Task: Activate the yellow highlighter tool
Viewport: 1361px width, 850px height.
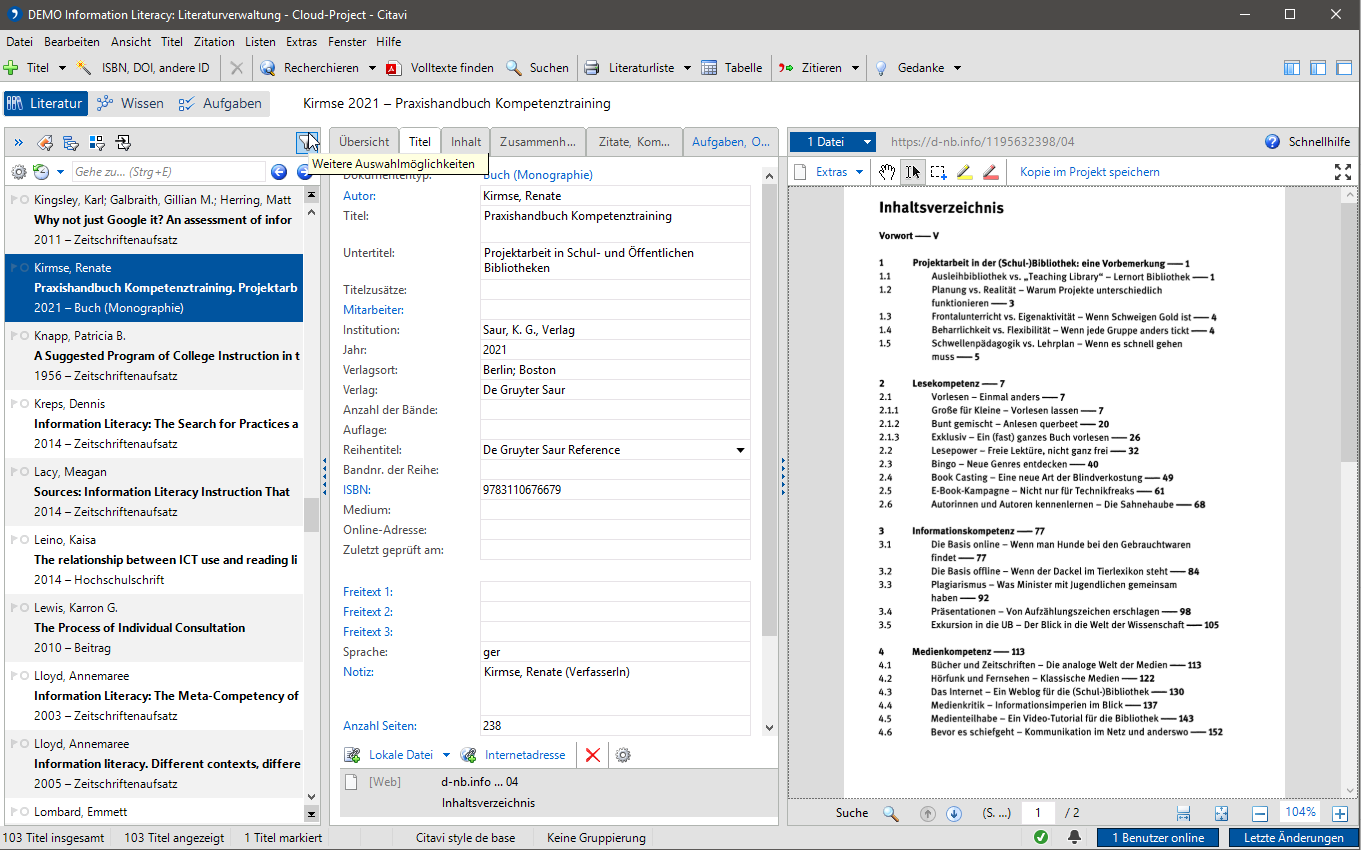Action: click(x=964, y=172)
